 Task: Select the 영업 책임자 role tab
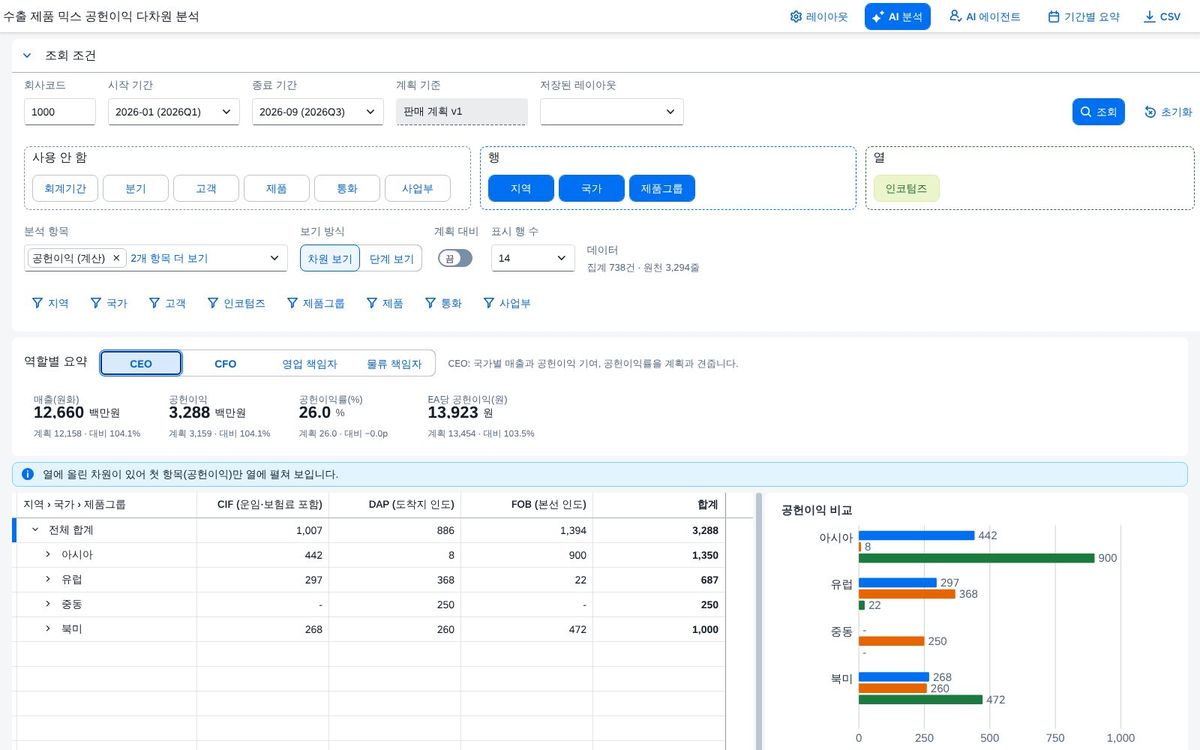tap(310, 363)
